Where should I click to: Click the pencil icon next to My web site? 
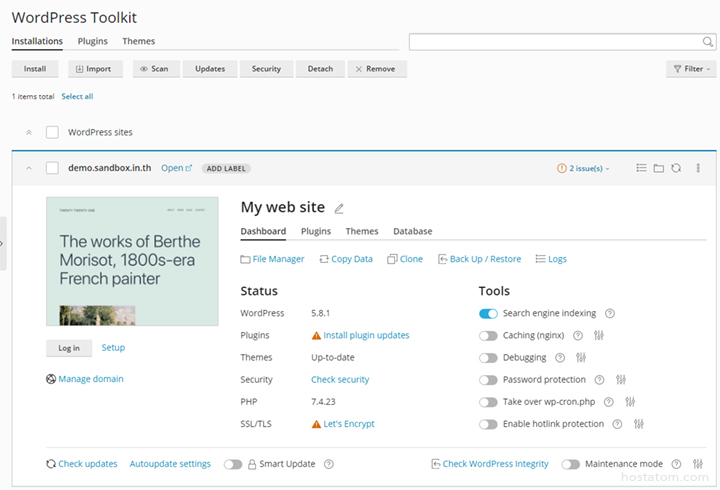[339, 208]
